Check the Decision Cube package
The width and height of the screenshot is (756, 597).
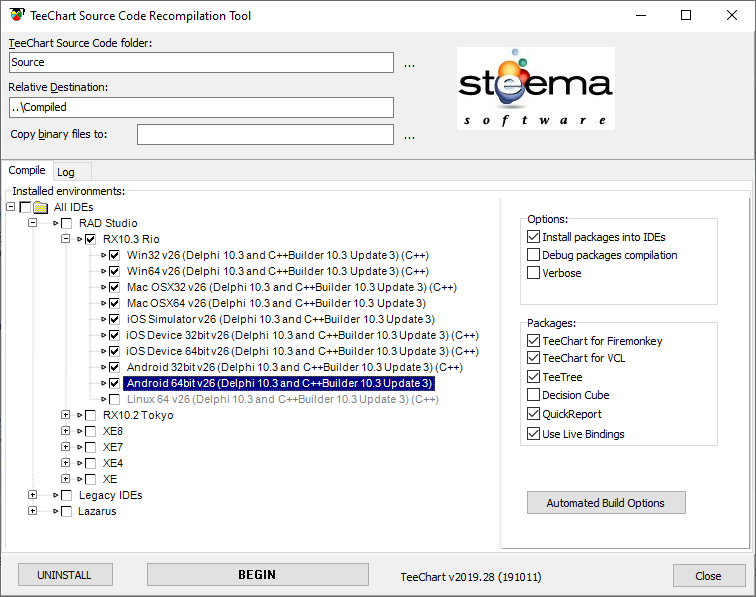tap(533, 395)
